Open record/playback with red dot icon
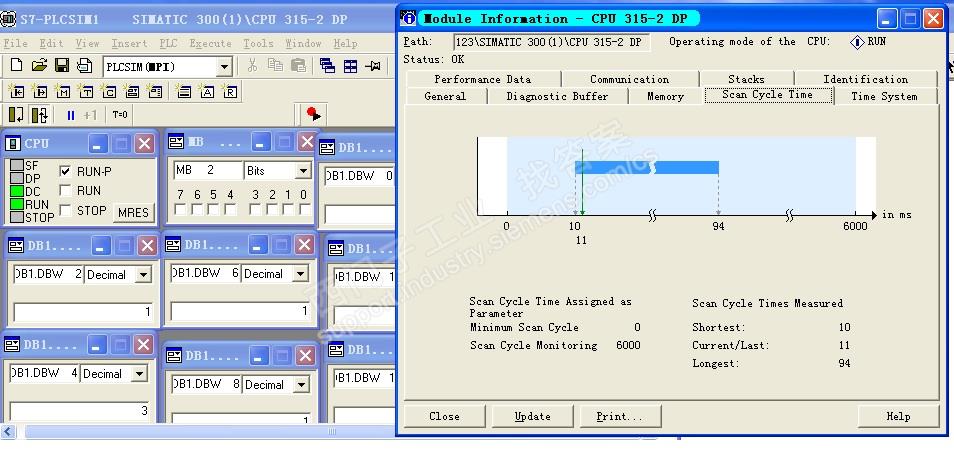This screenshot has width=954, height=462. 314,113
